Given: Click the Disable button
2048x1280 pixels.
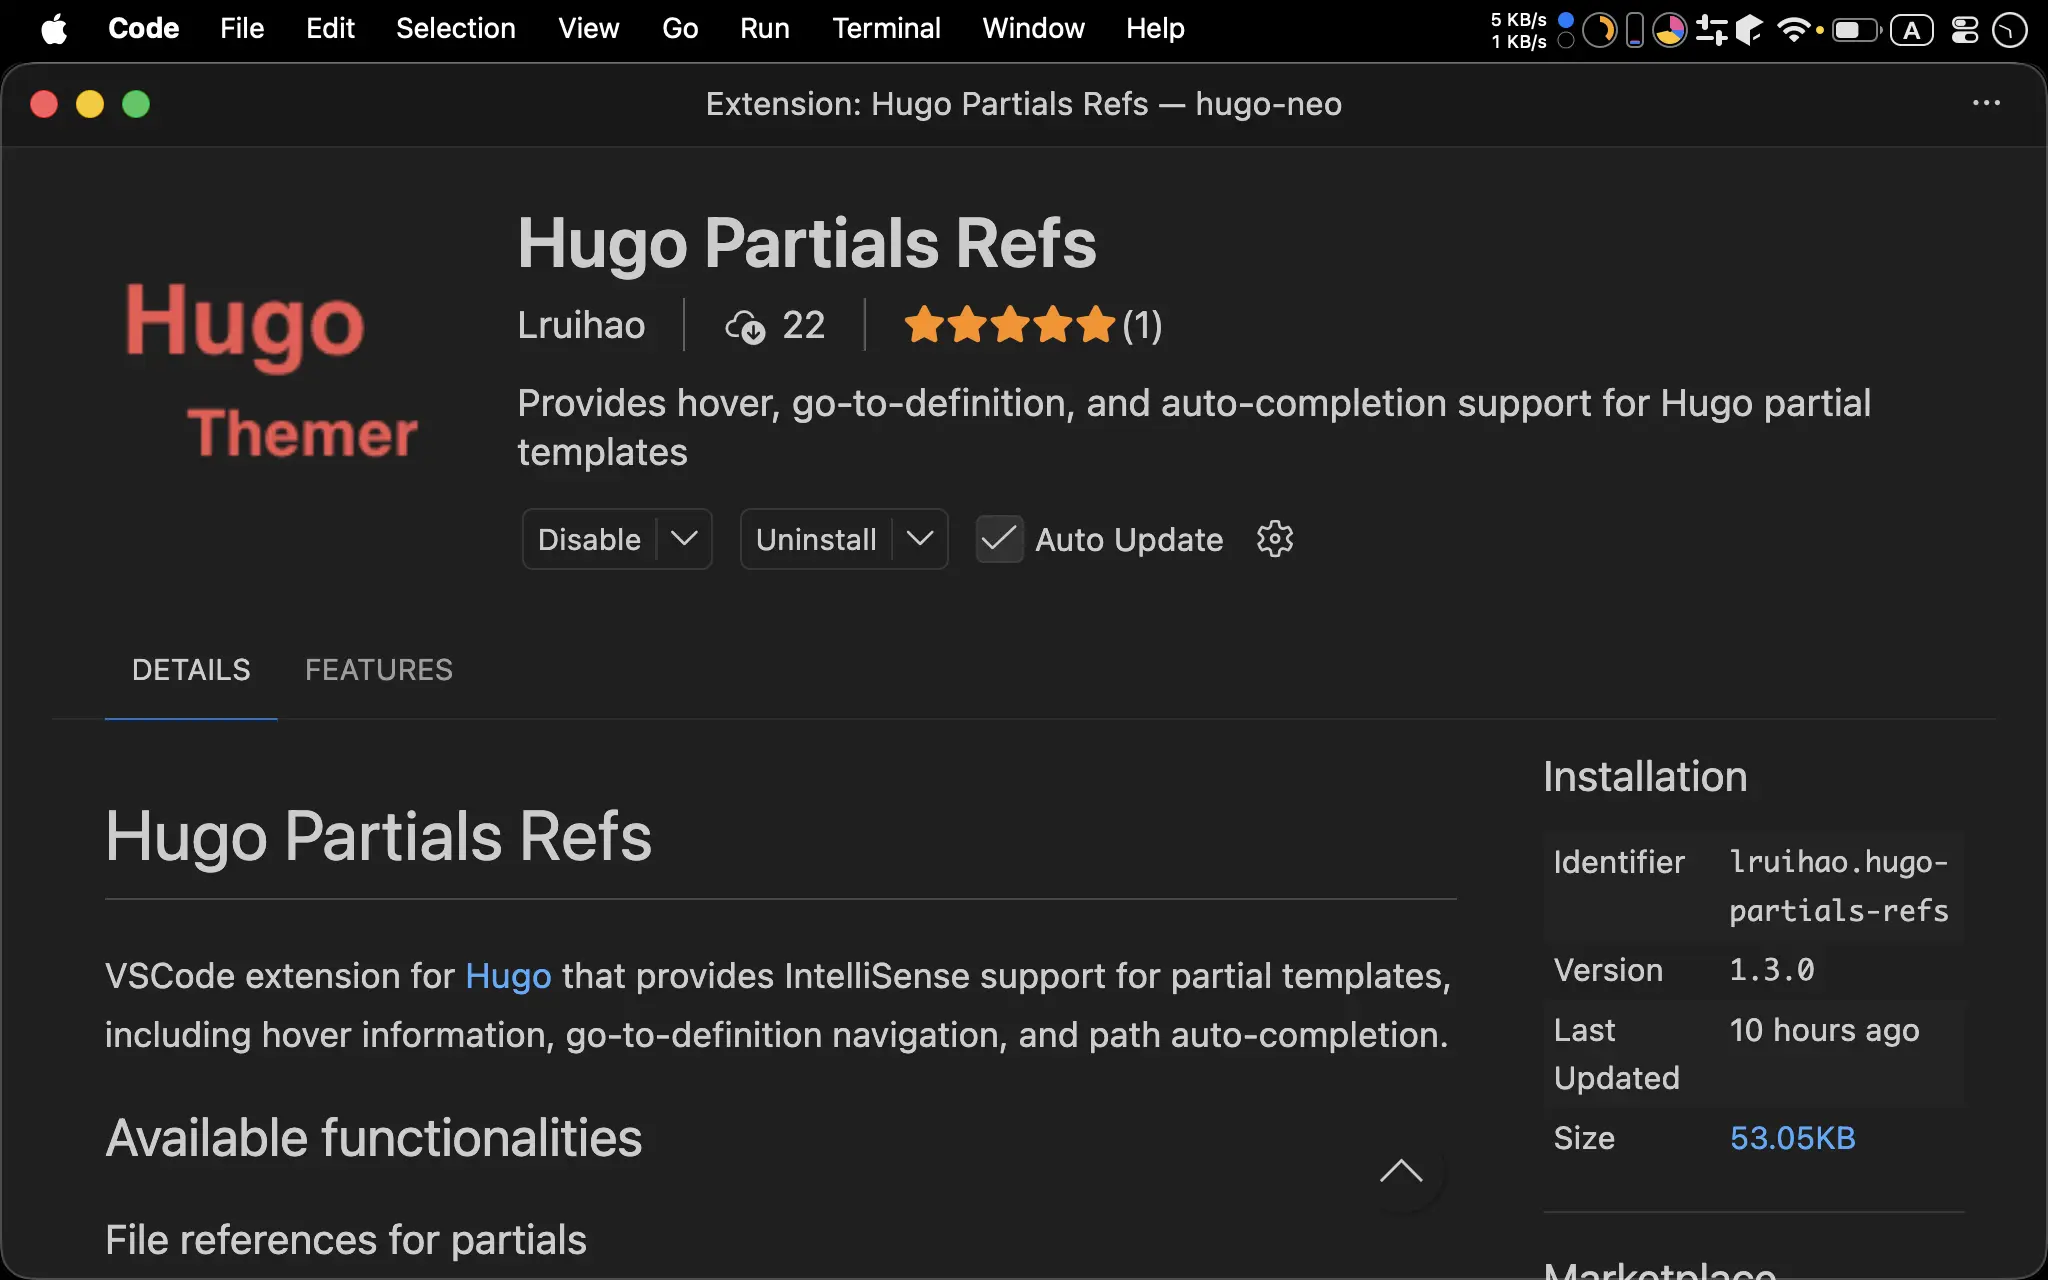Looking at the screenshot, I should point(589,539).
